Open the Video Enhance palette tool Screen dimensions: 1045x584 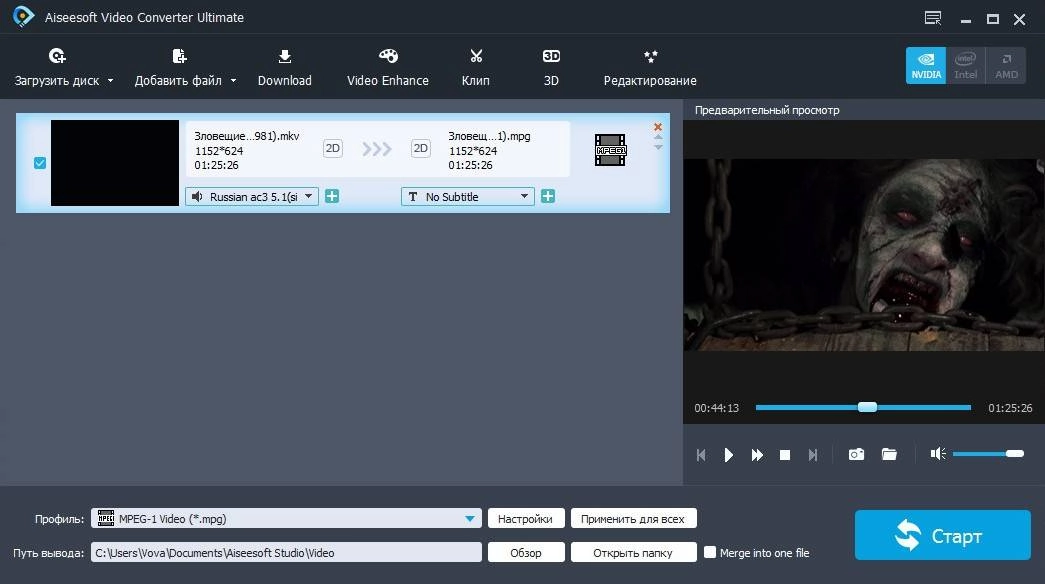[x=388, y=68]
